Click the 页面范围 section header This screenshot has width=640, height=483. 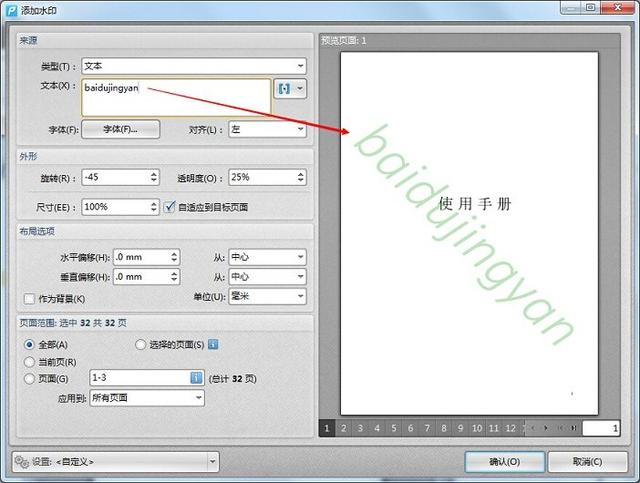pos(73,323)
